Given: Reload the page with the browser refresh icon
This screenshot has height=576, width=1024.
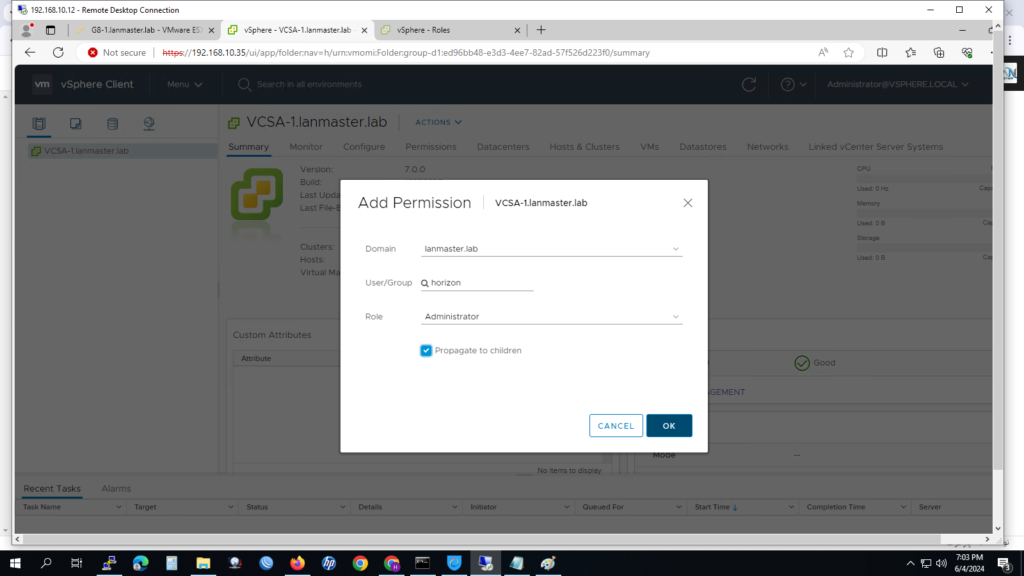Looking at the screenshot, I should point(58,52).
